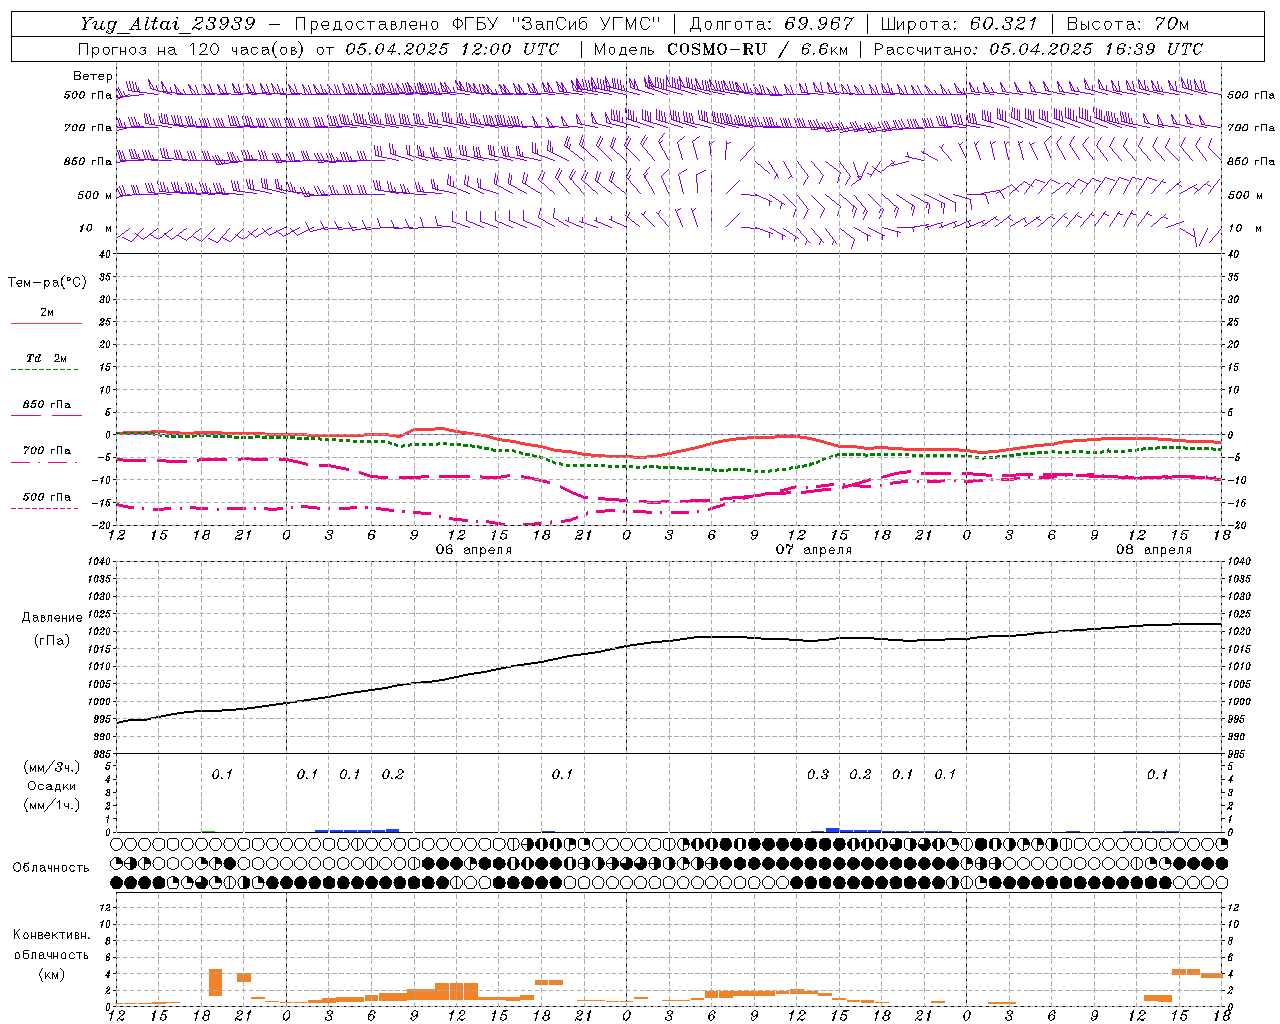
Task: Click 'Предоставлено ФГБУ ЗапСиб УГМС' text
Action: 478,24
